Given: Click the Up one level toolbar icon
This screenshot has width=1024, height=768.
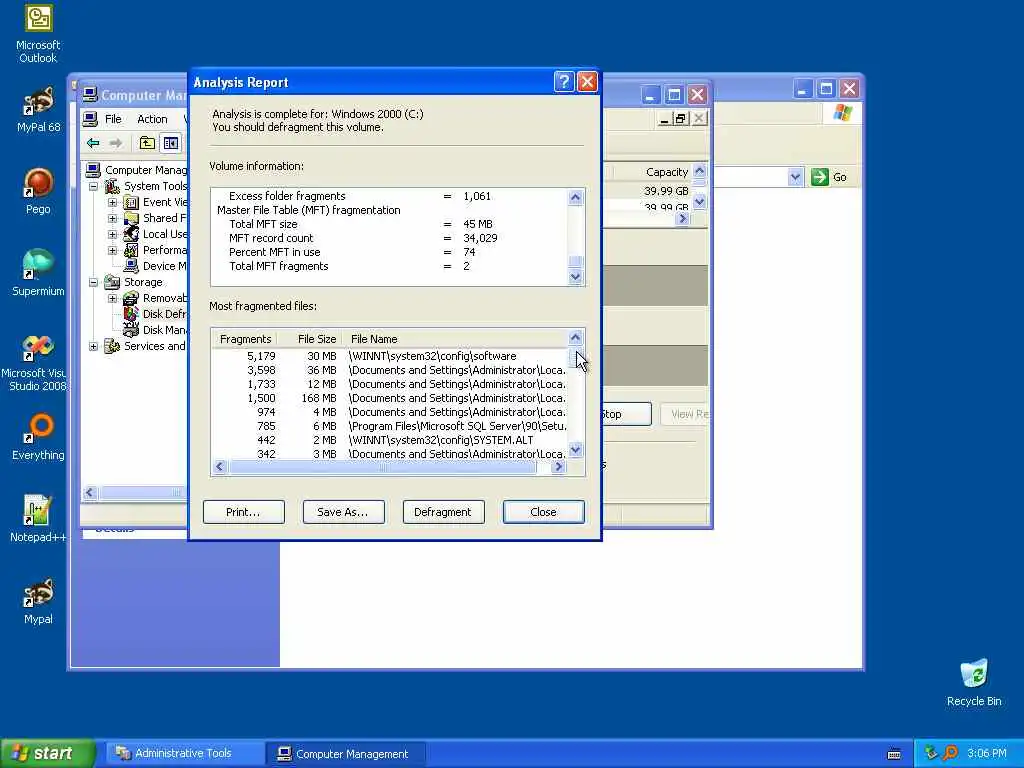Looking at the screenshot, I should pyautogui.click(x=148, y=143).
